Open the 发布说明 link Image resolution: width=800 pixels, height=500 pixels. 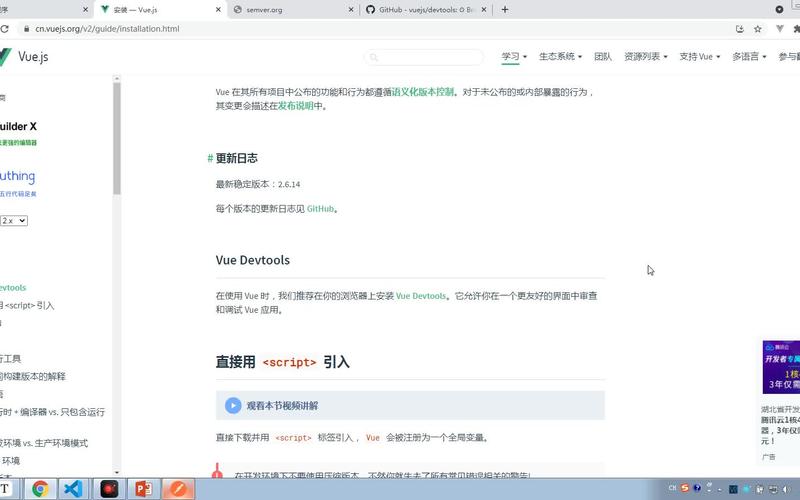tap(295, 106)
